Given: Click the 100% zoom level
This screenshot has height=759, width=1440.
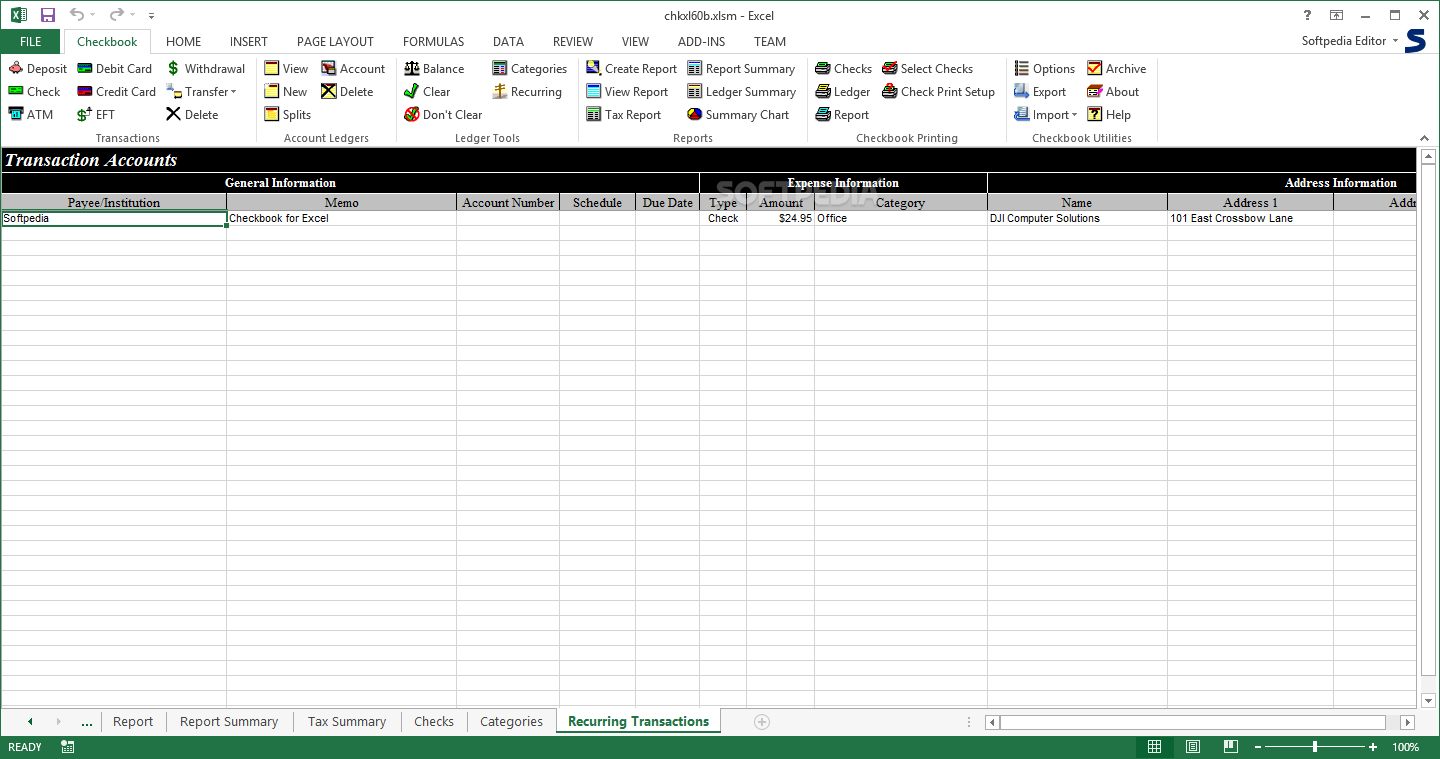Looking at the screenshot, I should point(1405,747).
